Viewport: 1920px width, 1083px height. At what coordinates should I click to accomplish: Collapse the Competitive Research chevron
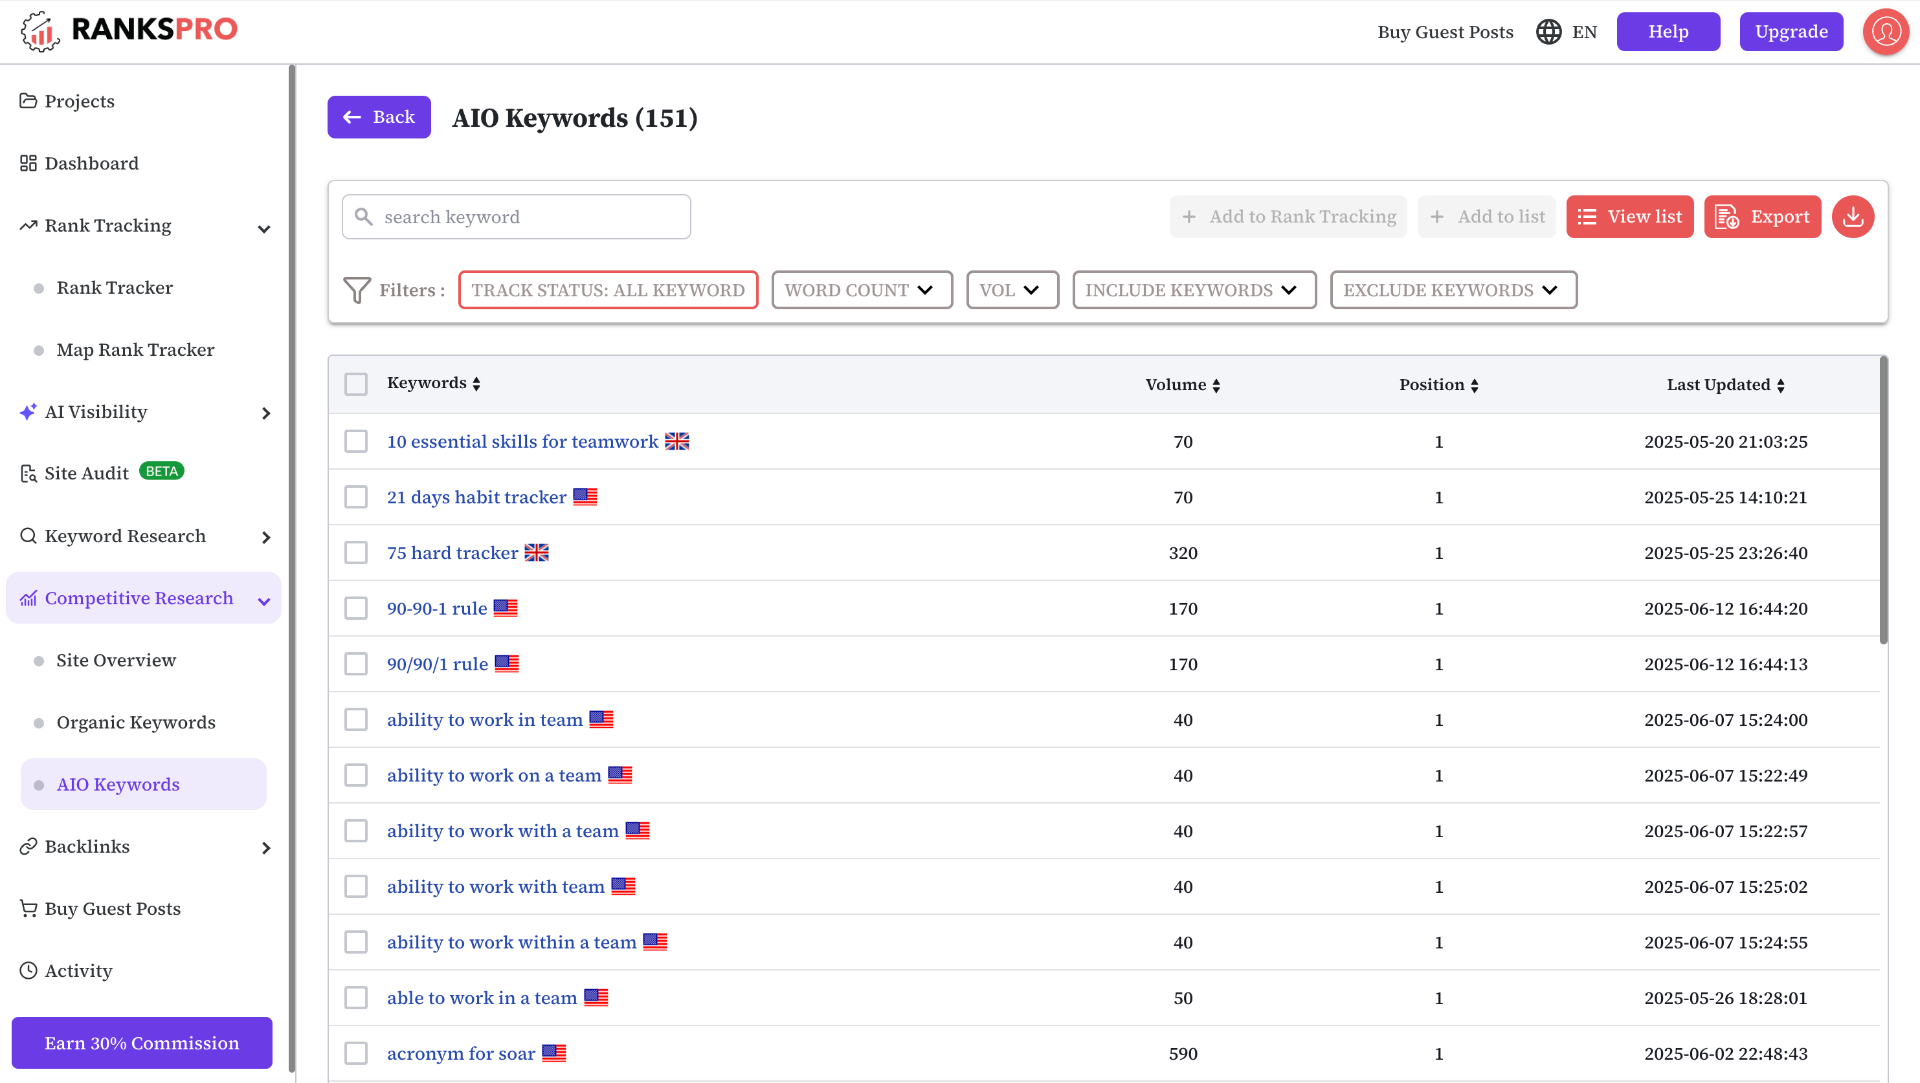[264, 601]
